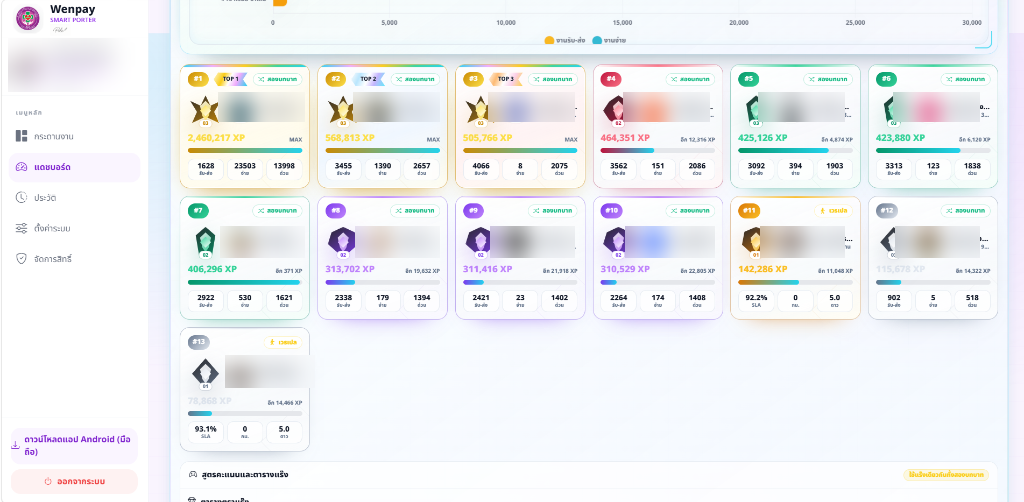Viewport: 1024px width, 502px height.
Task: Click the 425,126 XP value
Action: coord(763,138)
